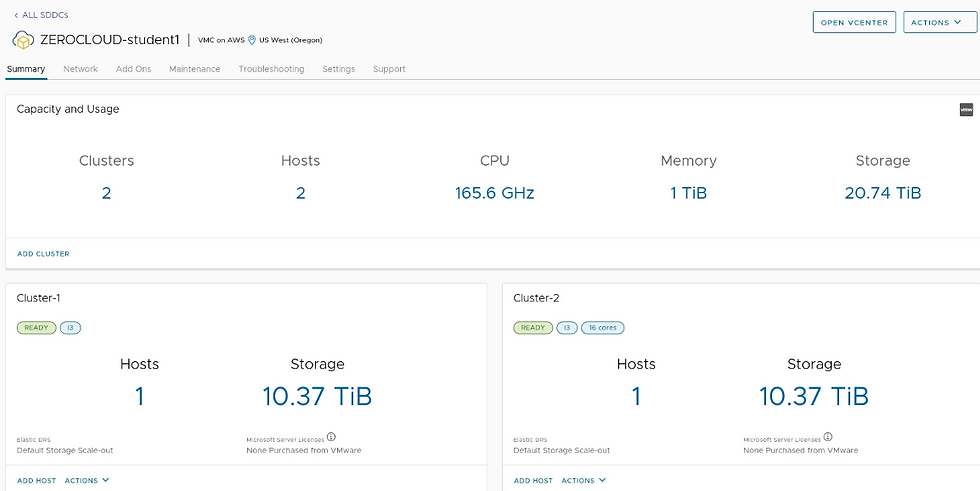This screenshot has width=980, height=491.
Task: Select the Summary tab
Action: coord(26,69)
